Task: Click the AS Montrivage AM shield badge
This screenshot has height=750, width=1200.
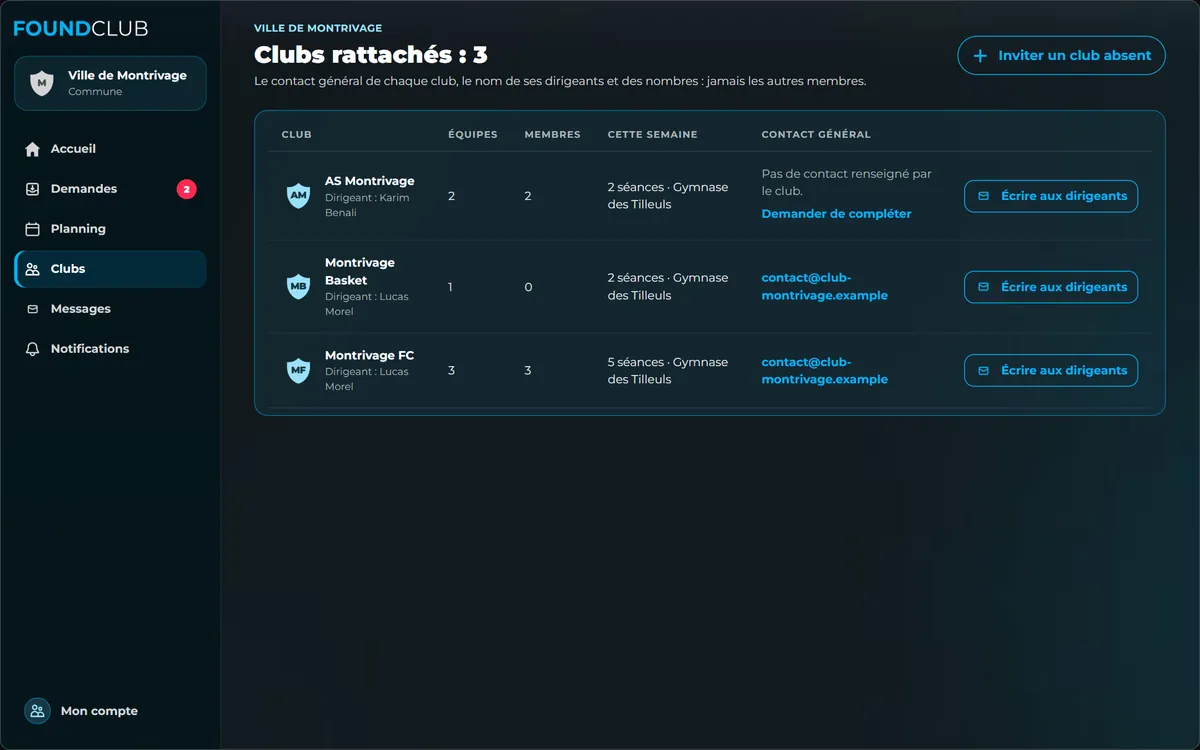Action: 298,196
